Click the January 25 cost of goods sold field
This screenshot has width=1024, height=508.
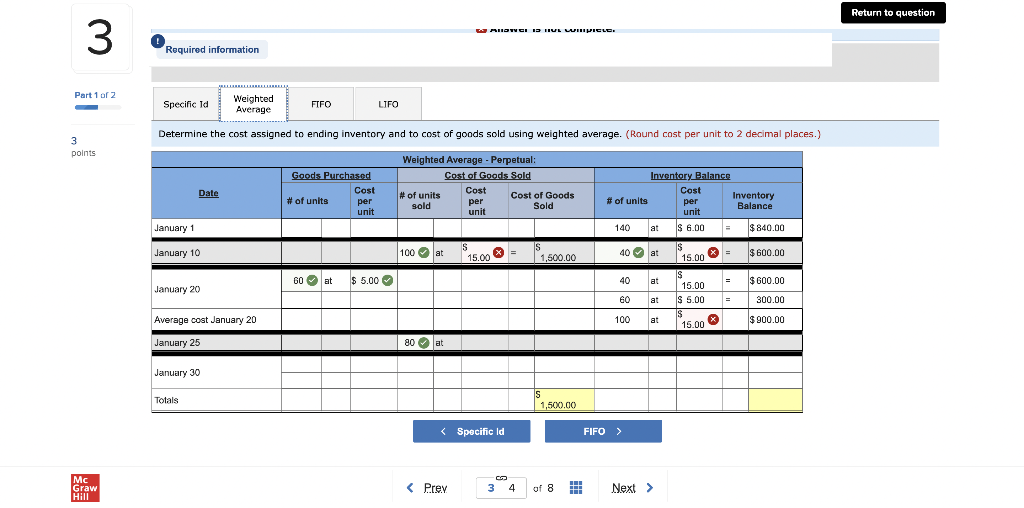click(x=564, y=342)
